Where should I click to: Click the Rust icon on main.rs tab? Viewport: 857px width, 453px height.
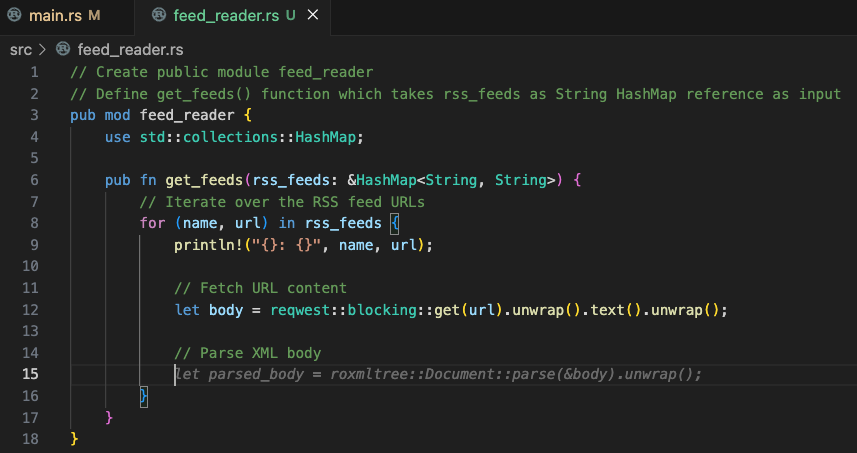[15, 15]
